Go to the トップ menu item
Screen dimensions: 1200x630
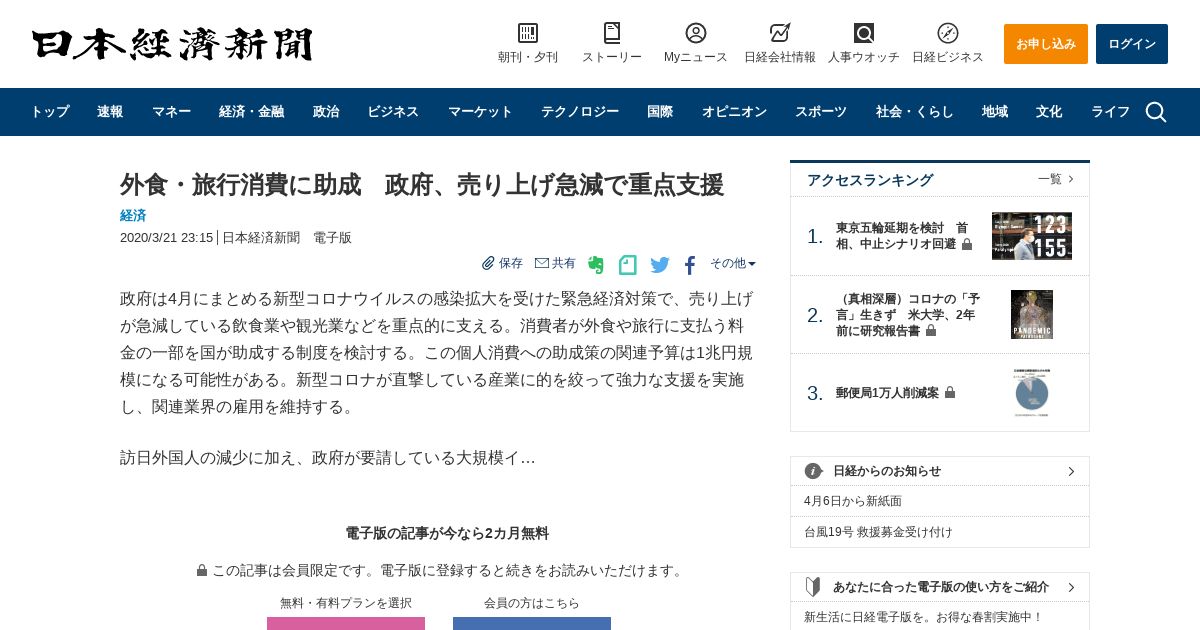click(50, 112)
